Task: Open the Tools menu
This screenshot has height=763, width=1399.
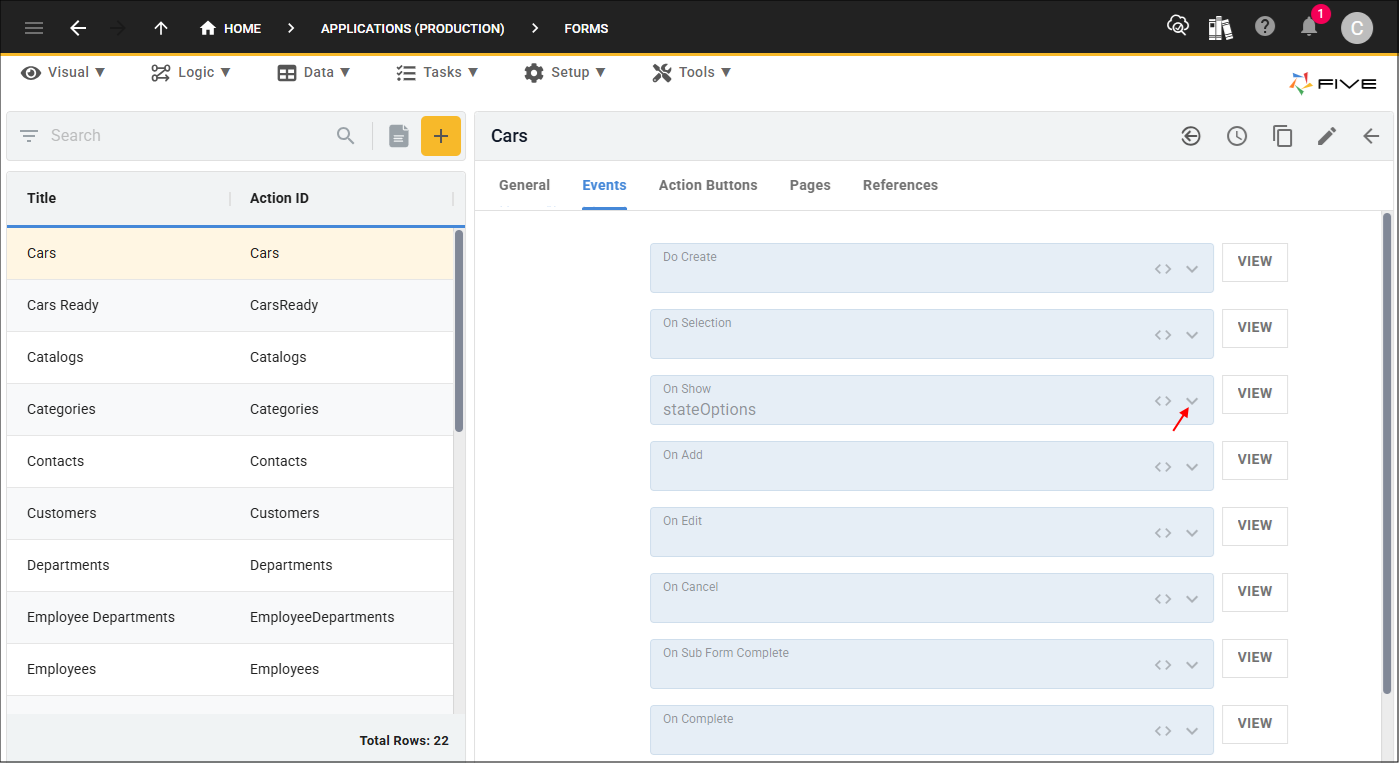Action: tap(692, 72)
